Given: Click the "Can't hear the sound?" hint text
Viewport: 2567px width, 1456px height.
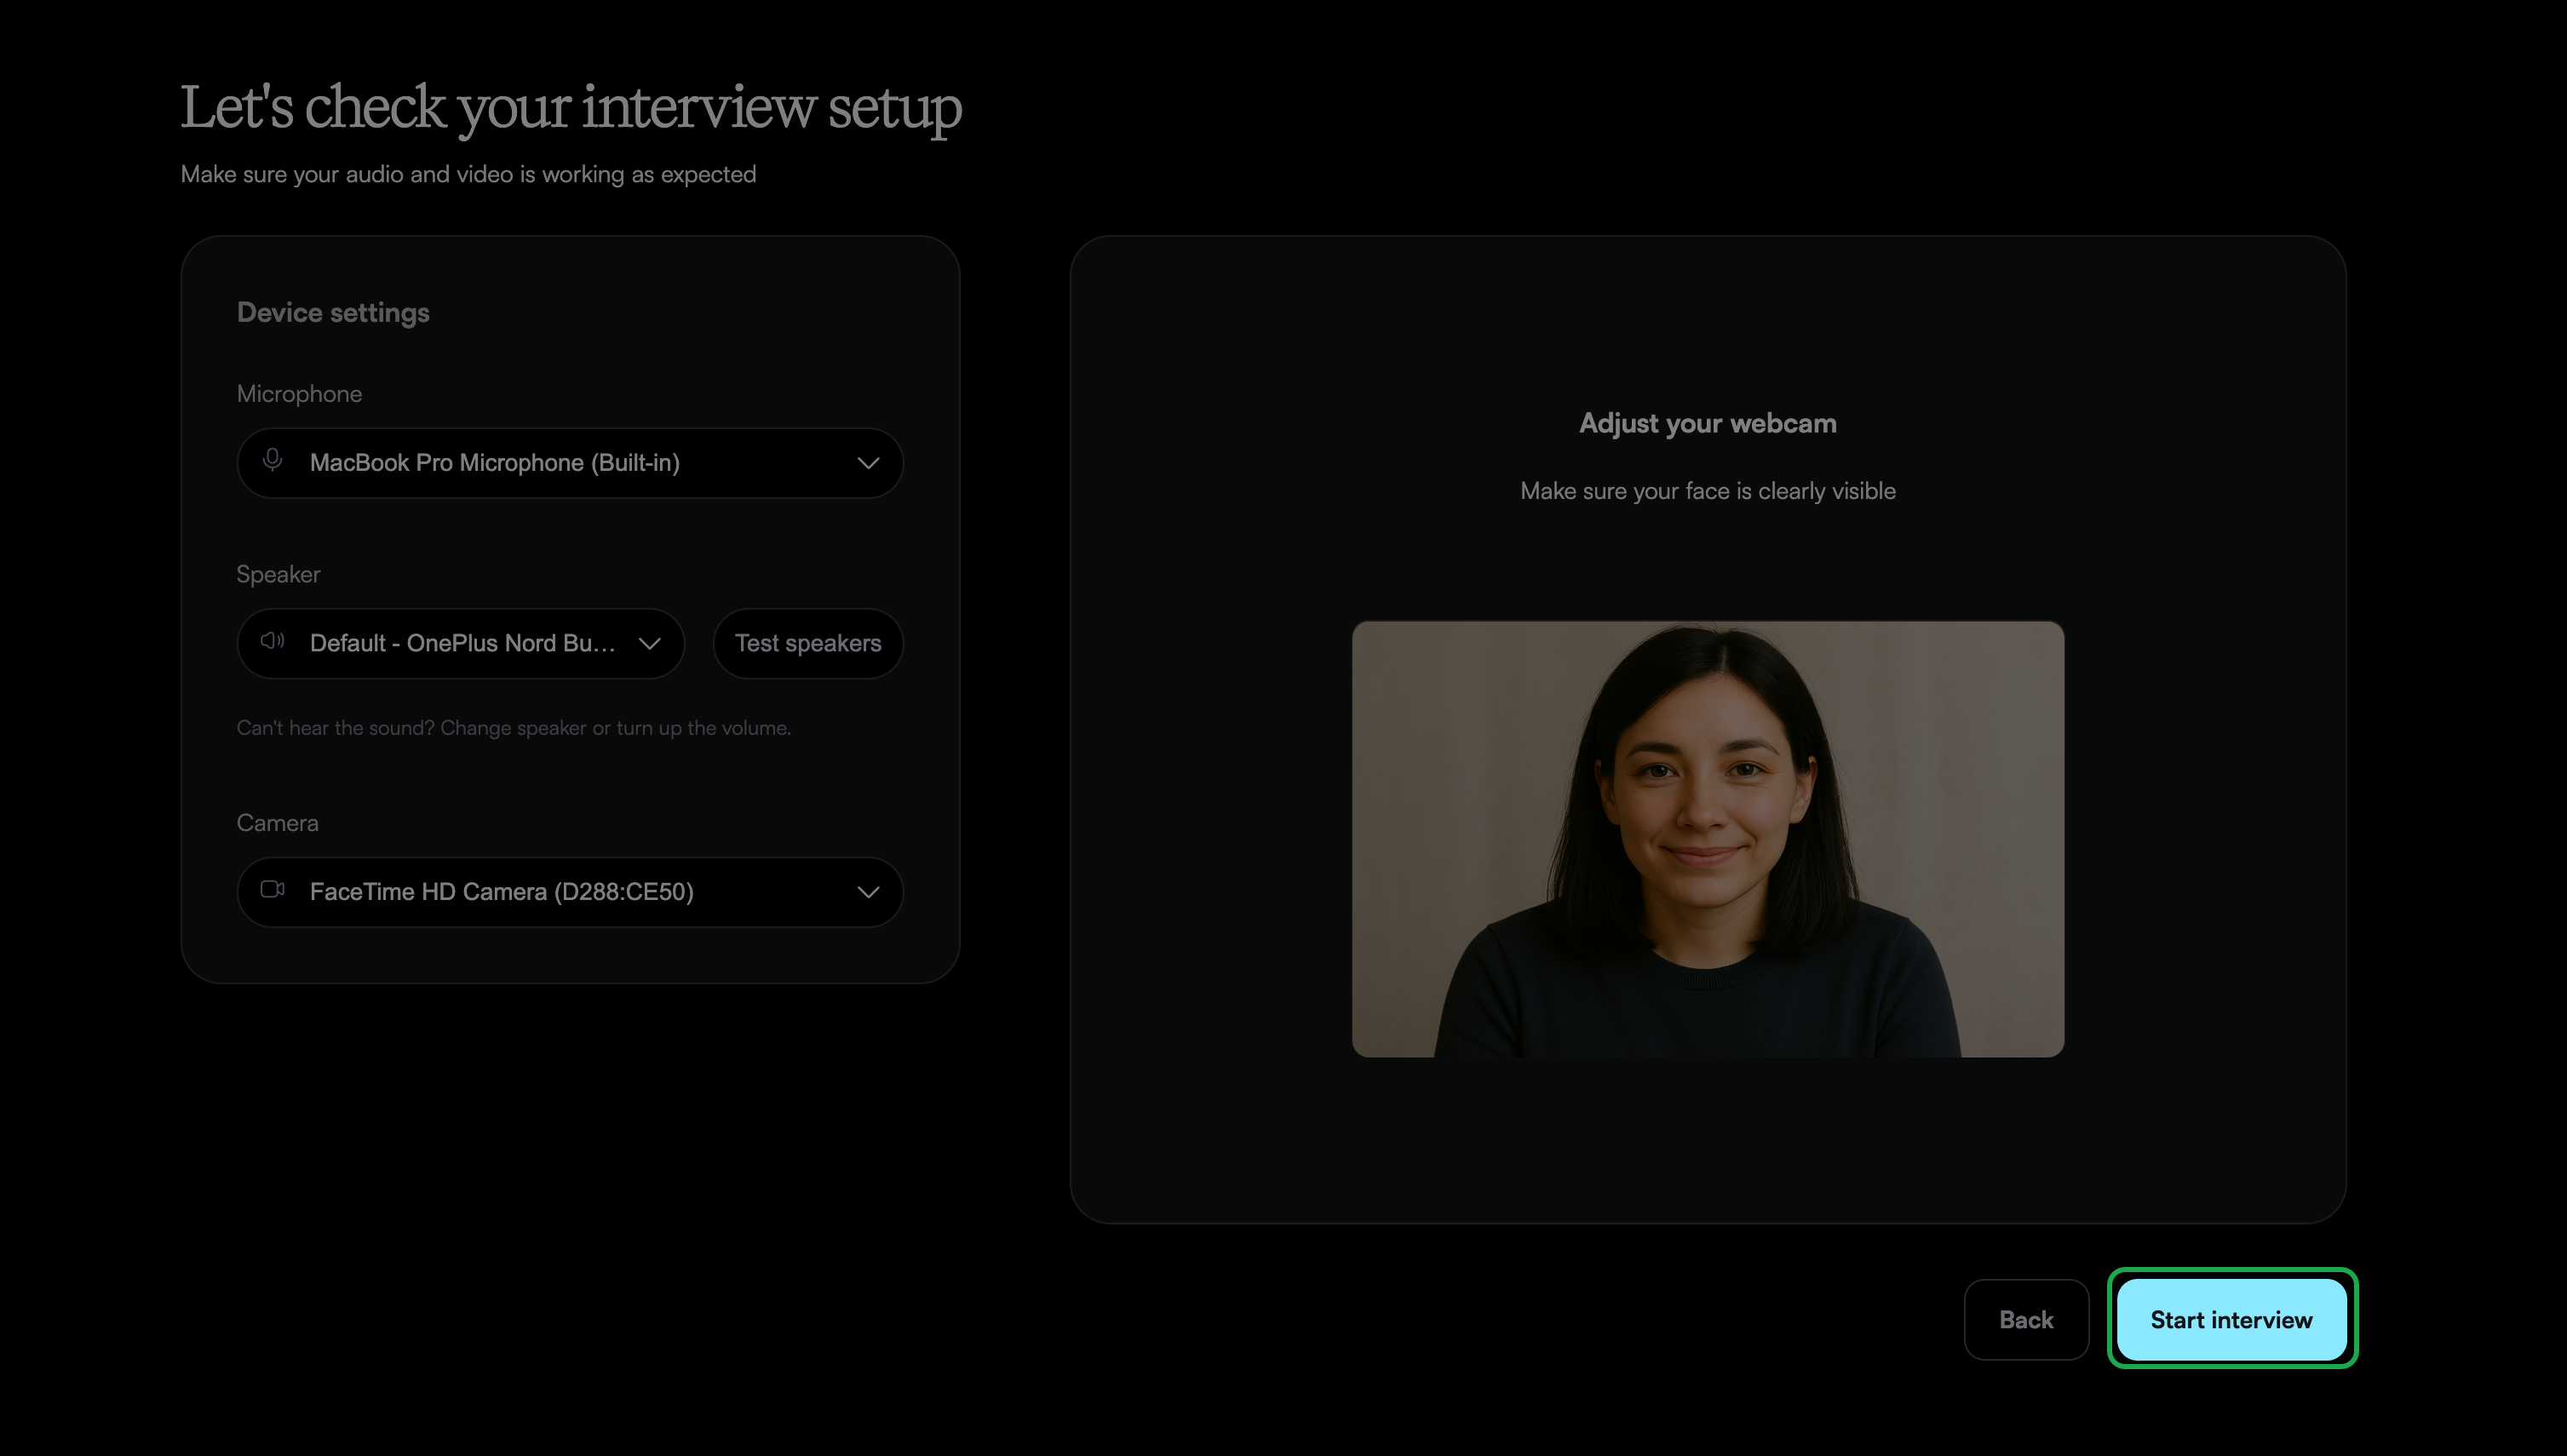Looking at the screenshot, I should tap(514, 728).
